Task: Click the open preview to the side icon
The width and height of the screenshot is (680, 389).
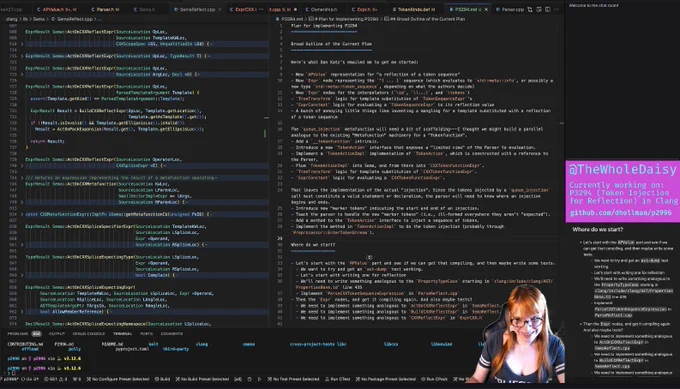Action: pyautogui.click(x=539, y=9)
